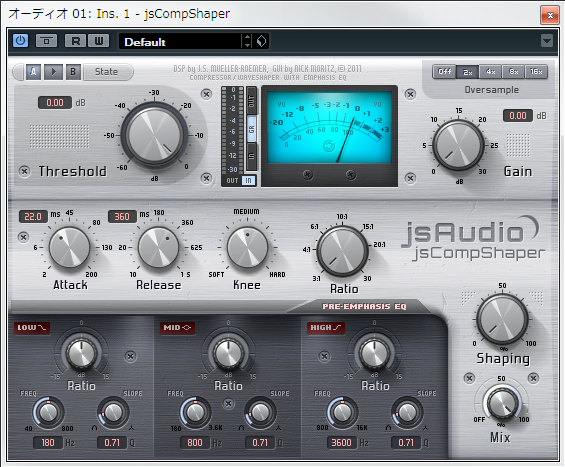Set oversampling to 16x
The height and width of the screenshot is (467, 565).
(536, 72)
